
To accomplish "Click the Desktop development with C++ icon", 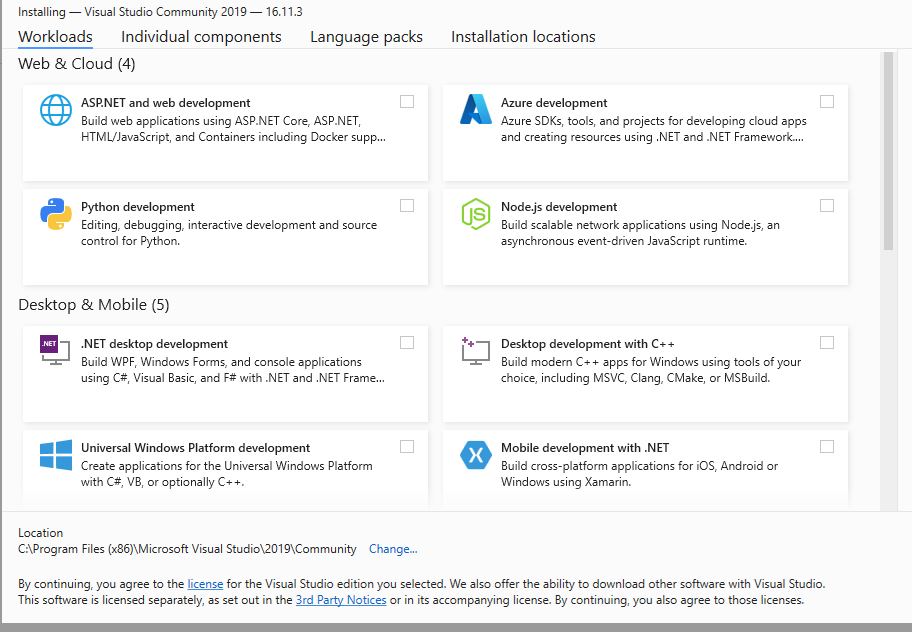I will (476, 350).
